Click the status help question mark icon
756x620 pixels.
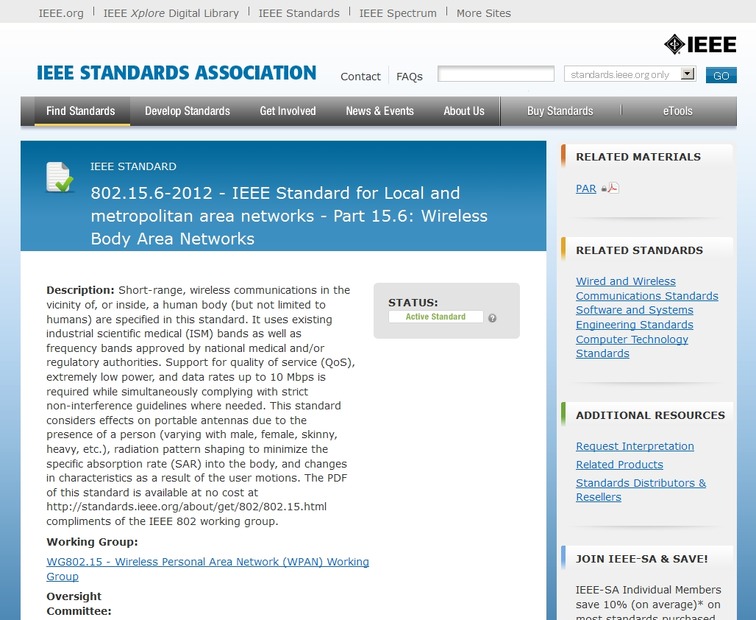click(x=492, y=318)
